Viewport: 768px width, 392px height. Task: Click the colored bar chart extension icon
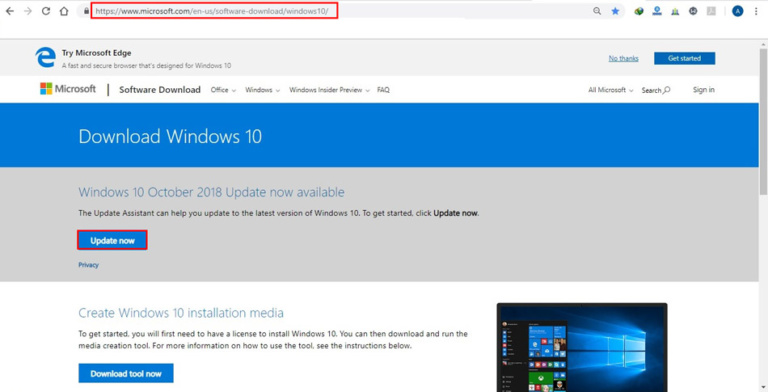click(675, 11)
